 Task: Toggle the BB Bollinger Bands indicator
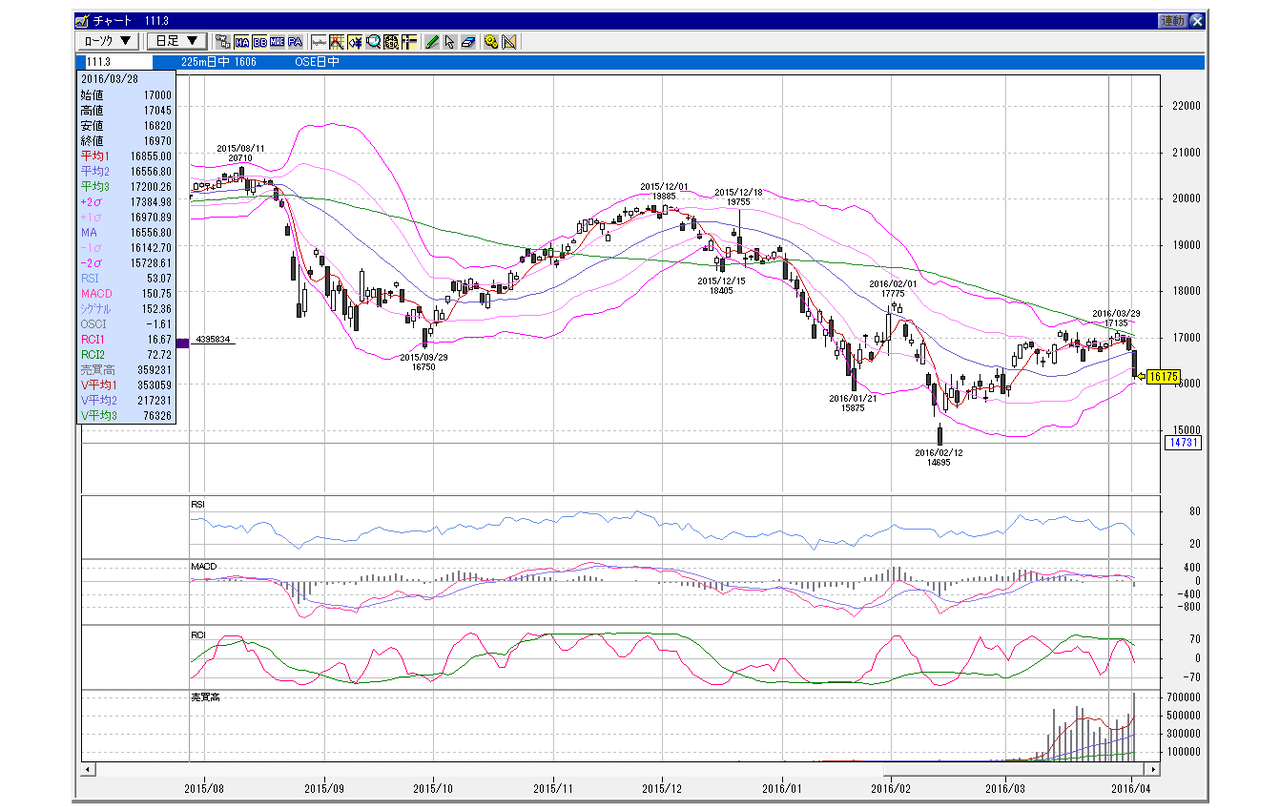[x=260, y=42]
